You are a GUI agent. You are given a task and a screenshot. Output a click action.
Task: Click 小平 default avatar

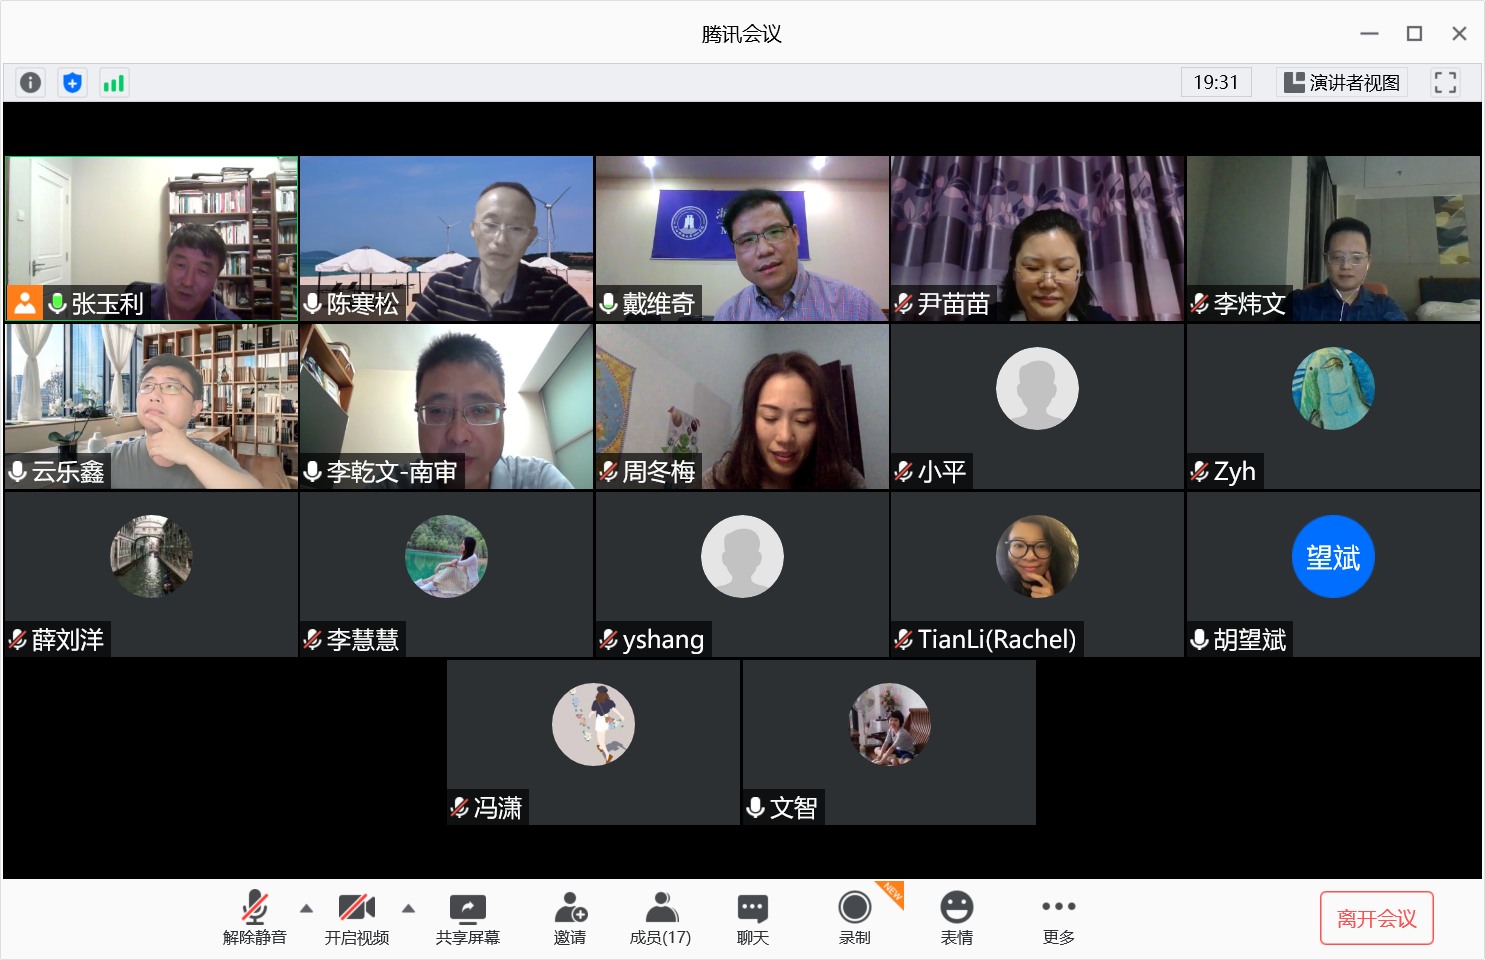click(x=1037, y=388)
